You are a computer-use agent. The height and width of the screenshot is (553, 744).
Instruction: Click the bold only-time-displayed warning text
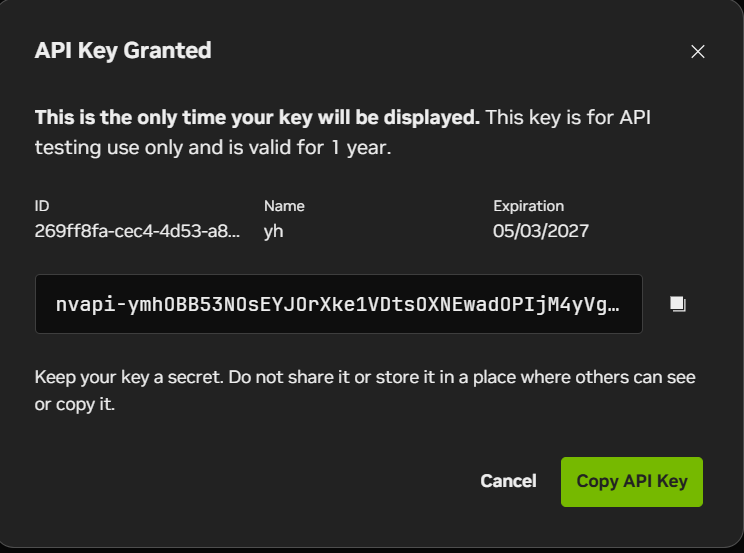257,118
